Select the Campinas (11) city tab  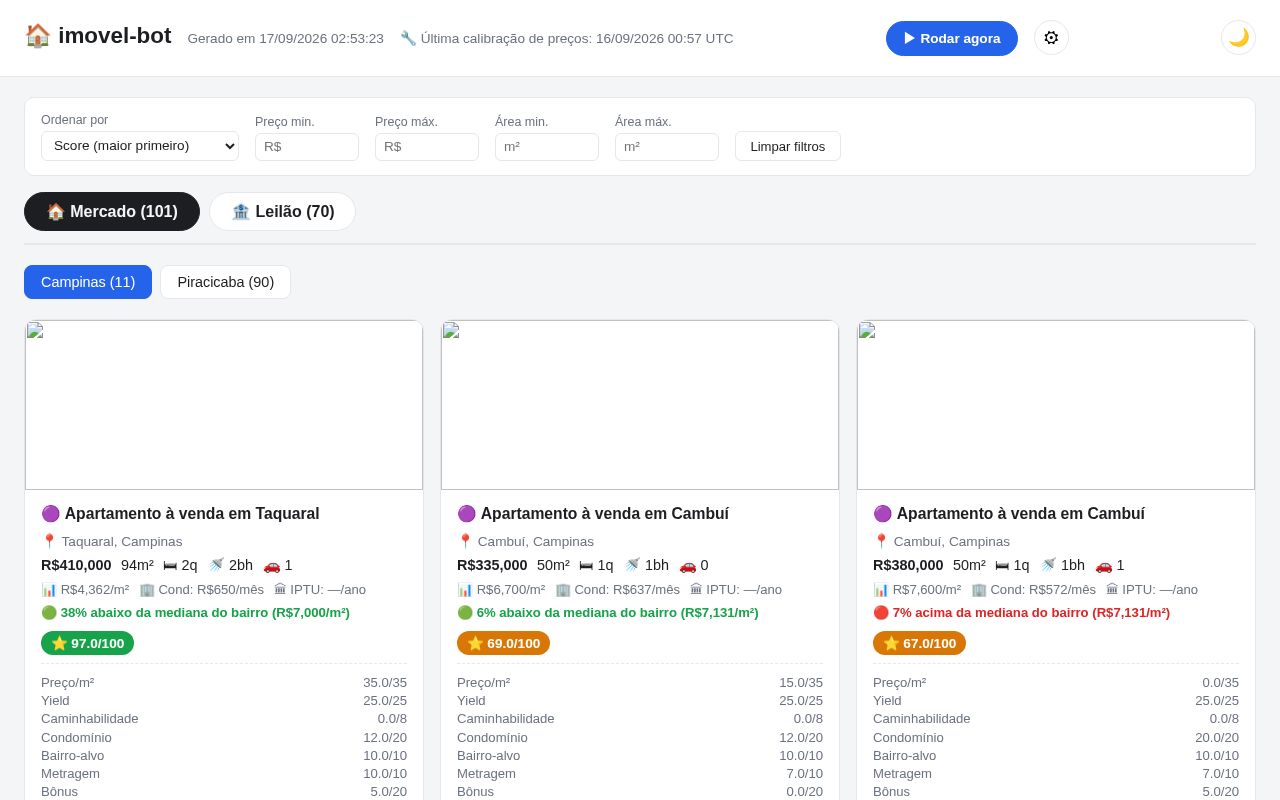tap(88, 282)
